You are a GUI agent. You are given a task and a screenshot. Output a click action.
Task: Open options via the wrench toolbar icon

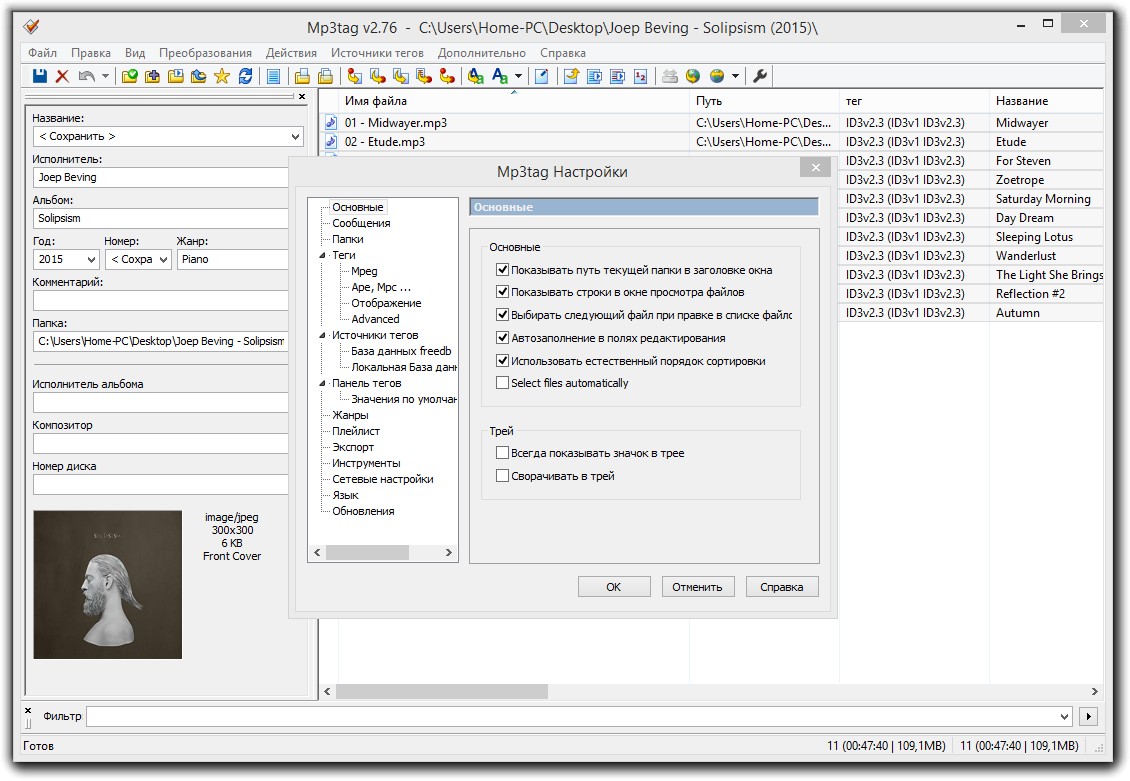click(760, 76)
